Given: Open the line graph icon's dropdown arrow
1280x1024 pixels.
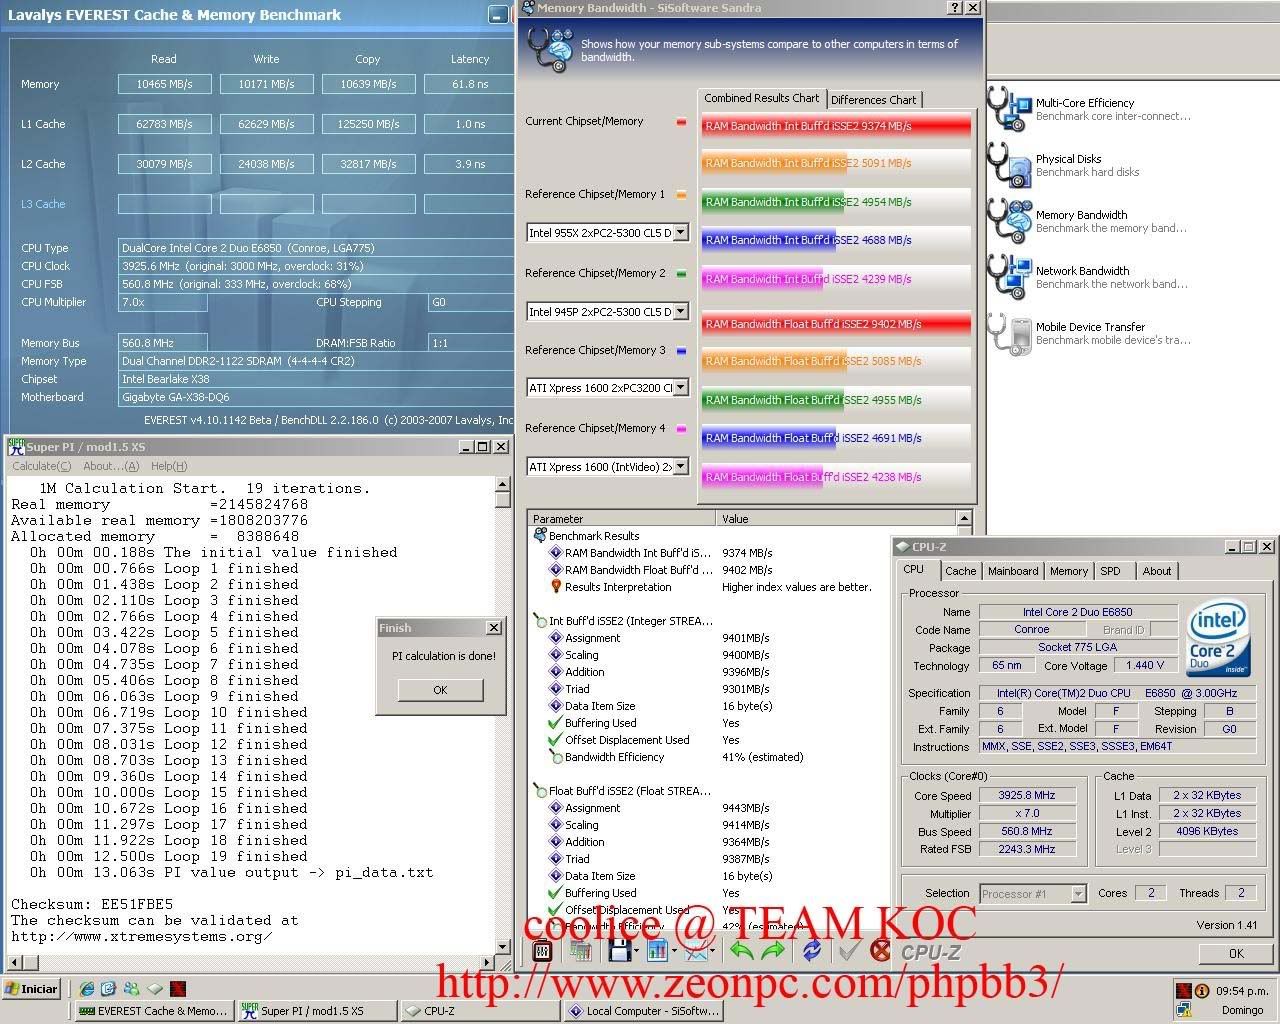Looking at the screenshot, I should pos(715,951).
